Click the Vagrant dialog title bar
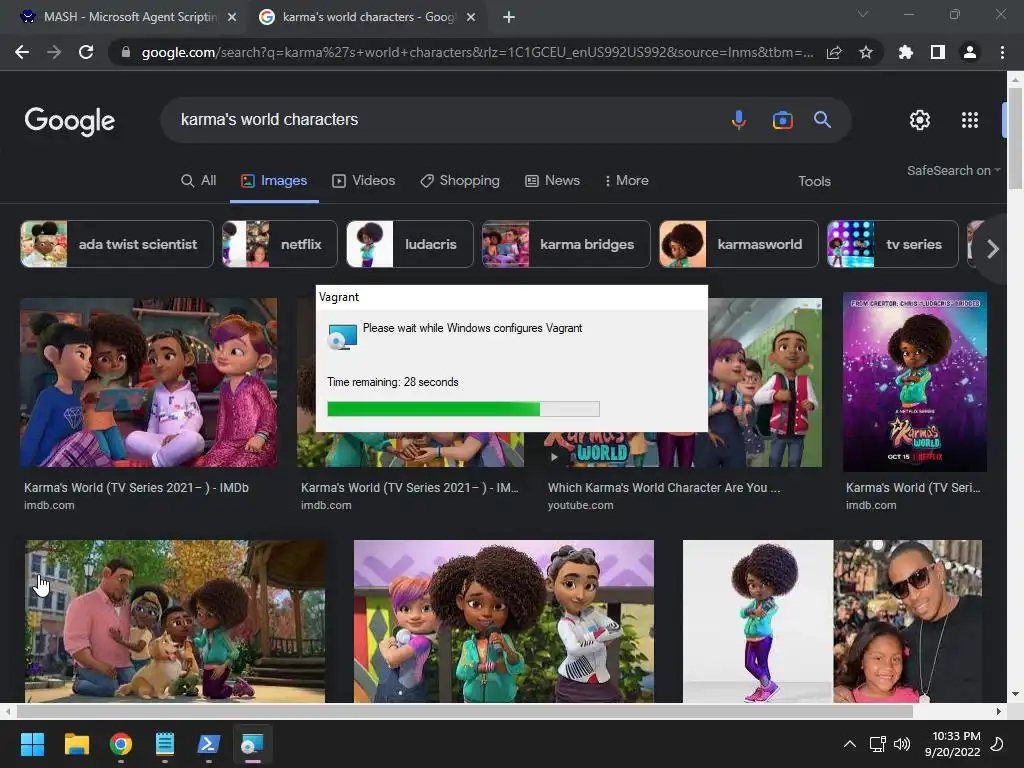 511,297
